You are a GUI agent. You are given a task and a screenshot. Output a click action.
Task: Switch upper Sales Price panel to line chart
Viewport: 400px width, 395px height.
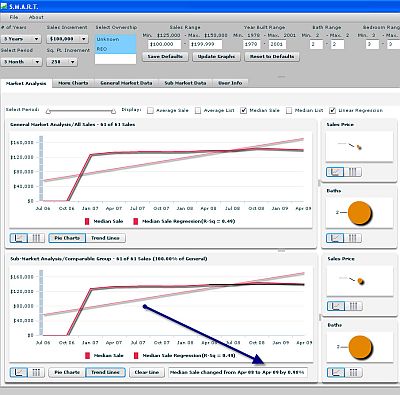pos(335,172)
